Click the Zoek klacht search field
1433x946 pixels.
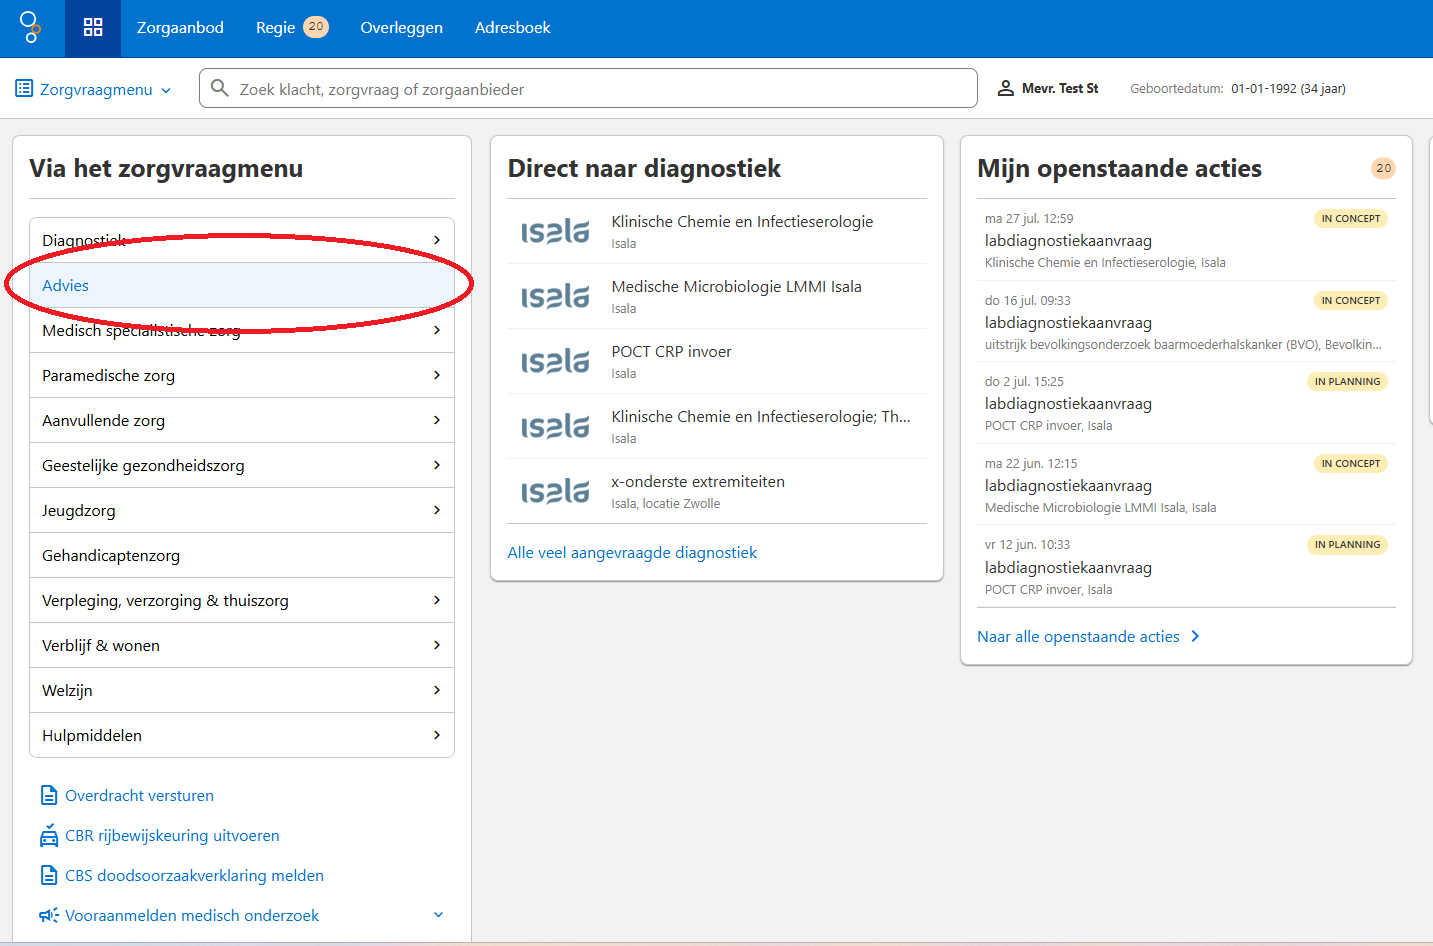click(588, 88)
